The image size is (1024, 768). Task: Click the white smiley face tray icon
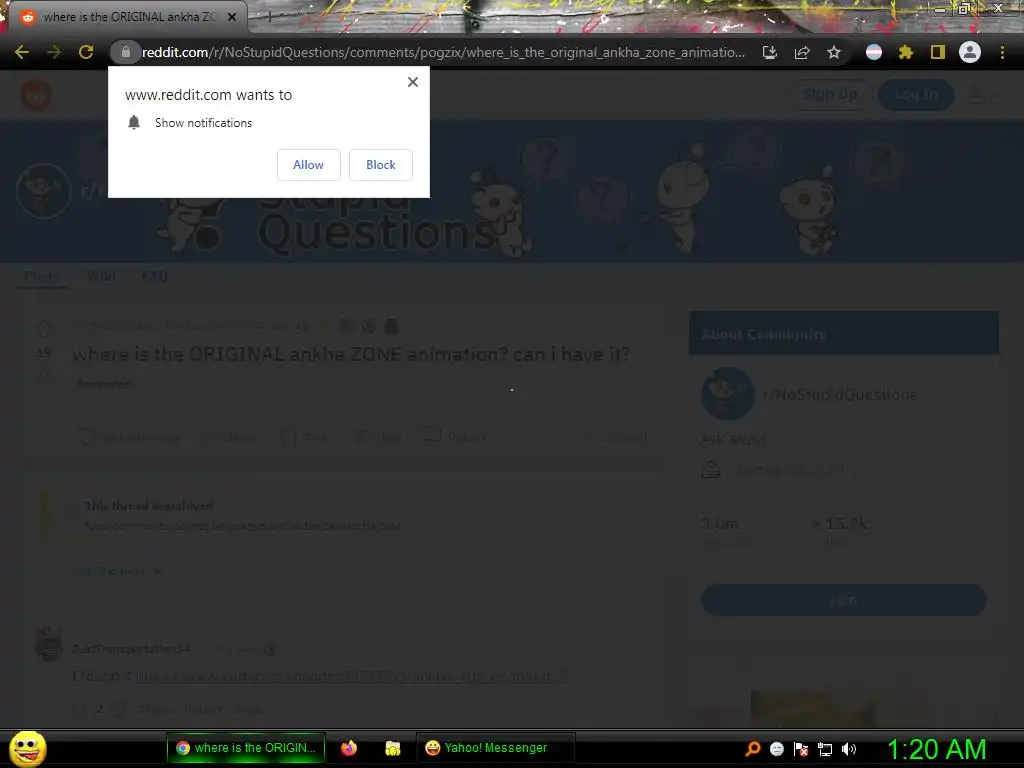point(776,749)
